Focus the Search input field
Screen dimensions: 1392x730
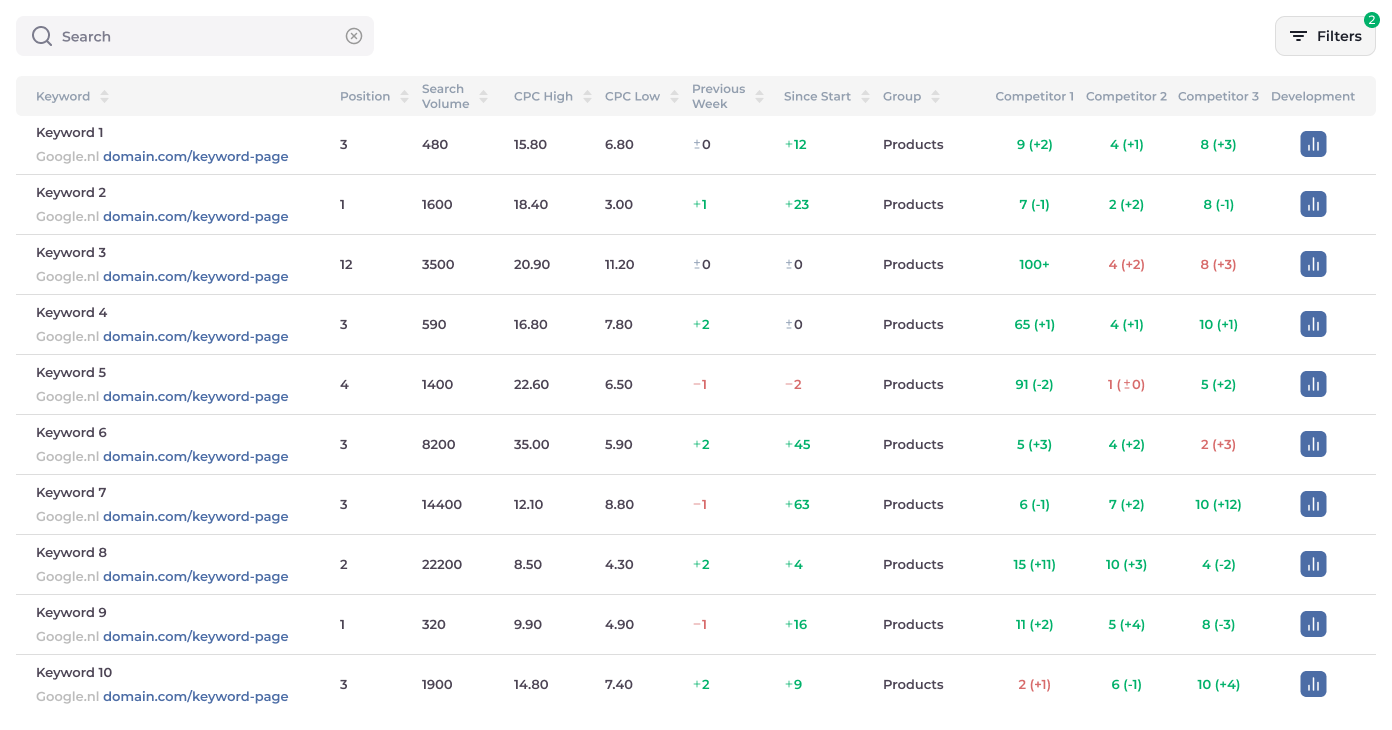click(x=195, y=36)
